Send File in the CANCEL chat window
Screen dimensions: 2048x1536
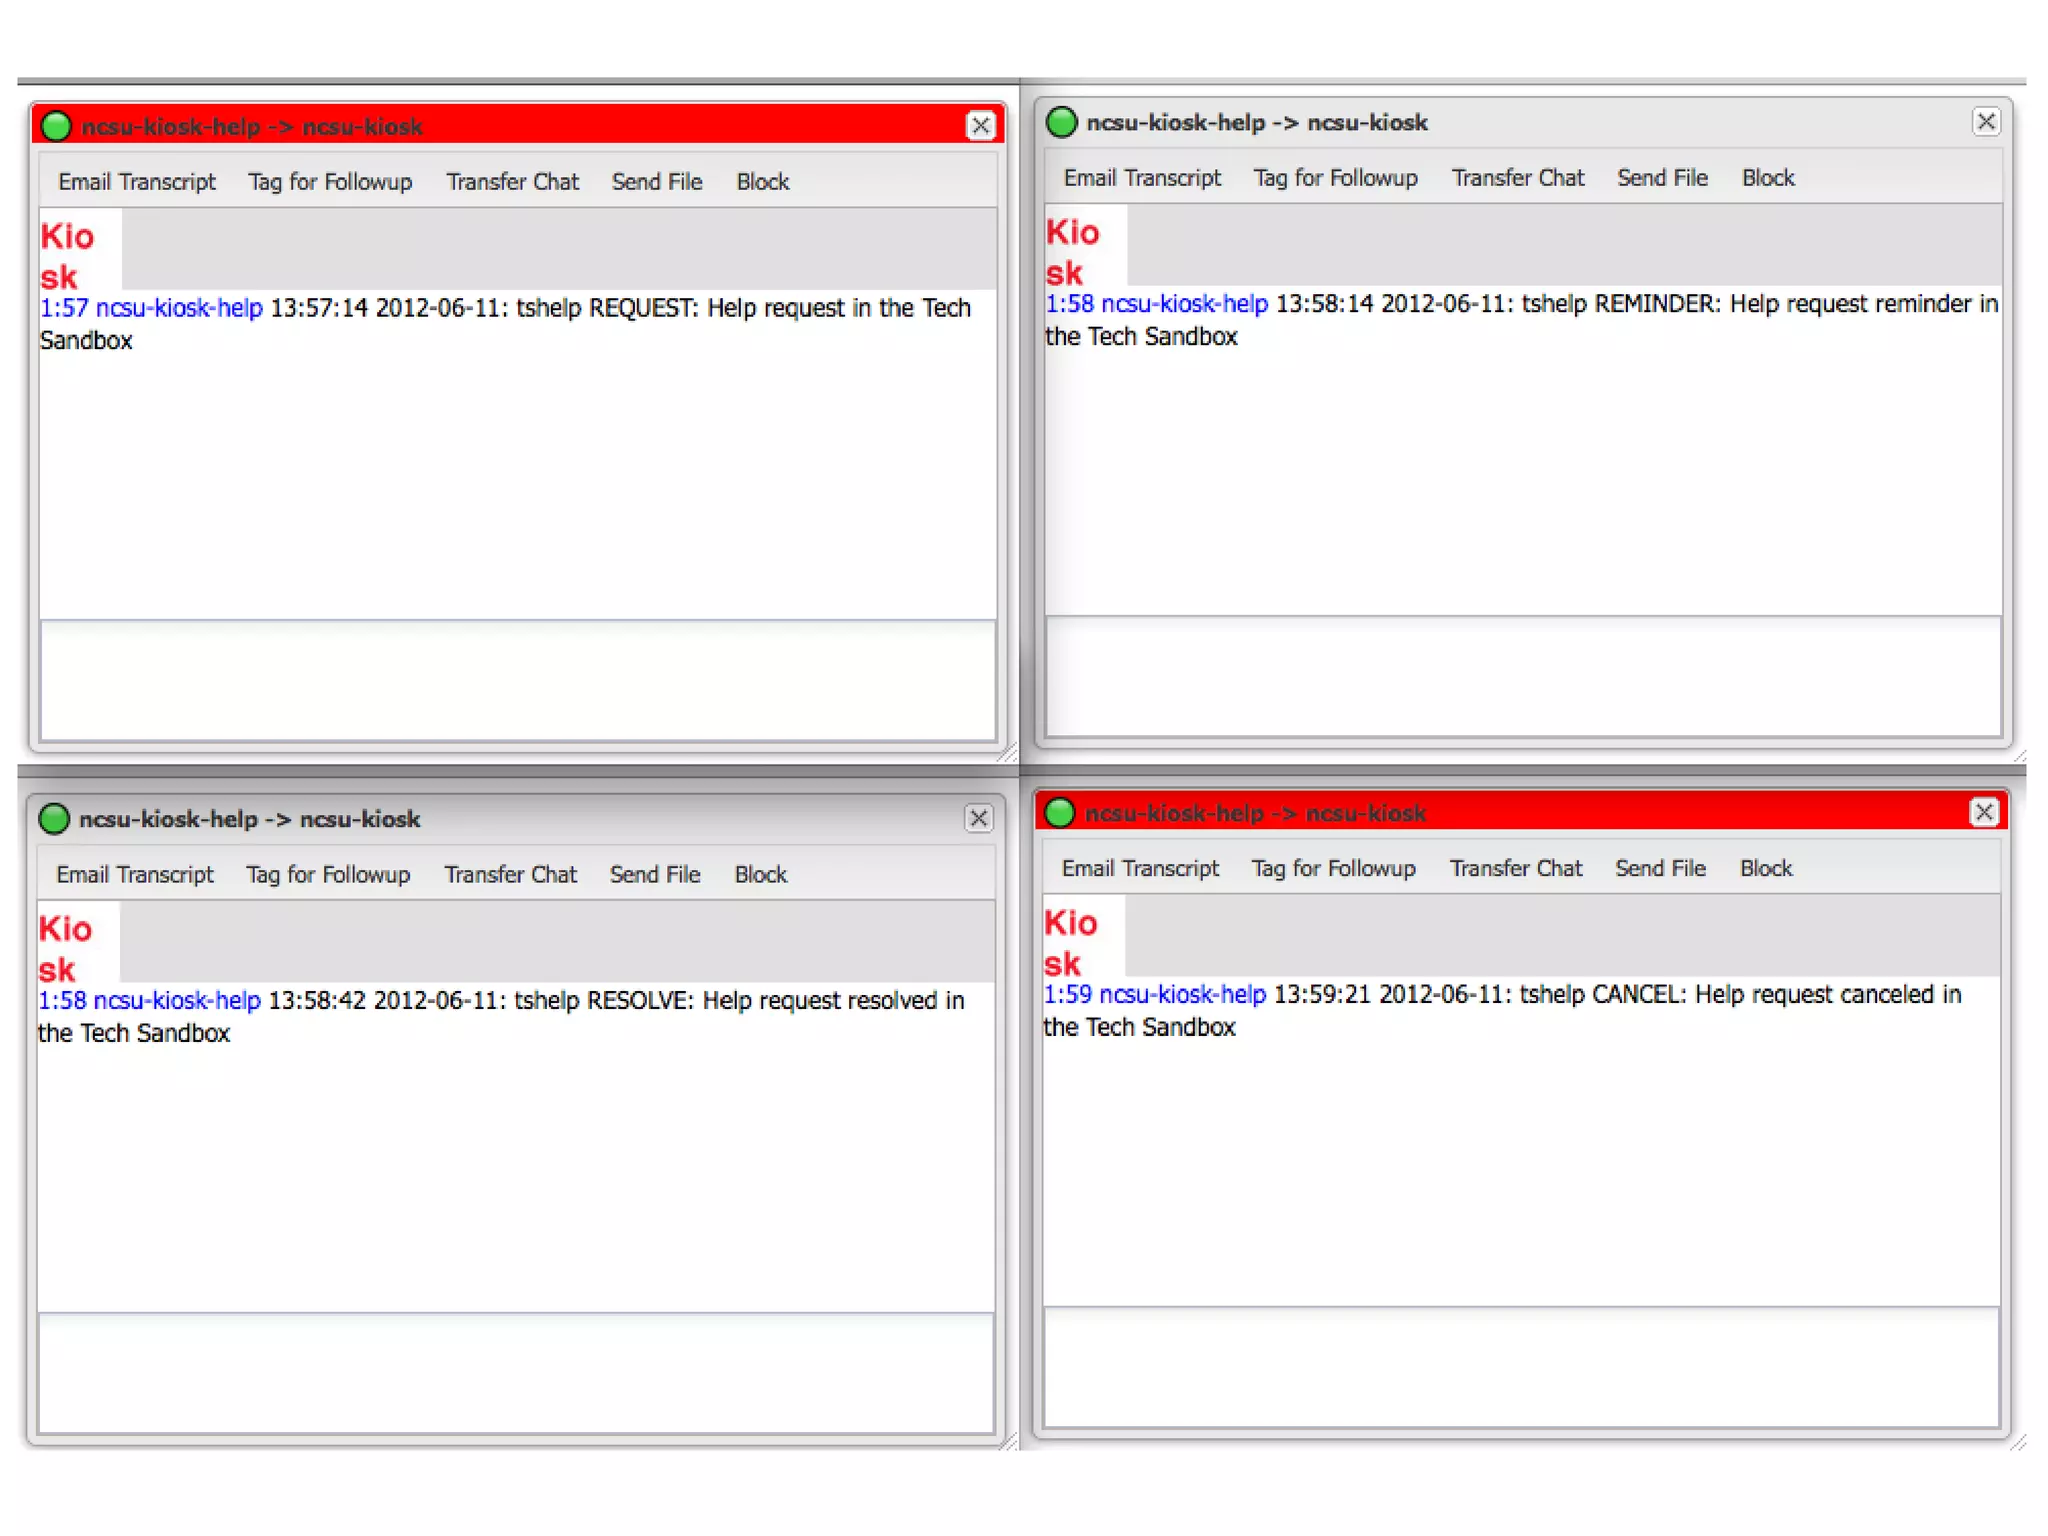(1660, 869)
